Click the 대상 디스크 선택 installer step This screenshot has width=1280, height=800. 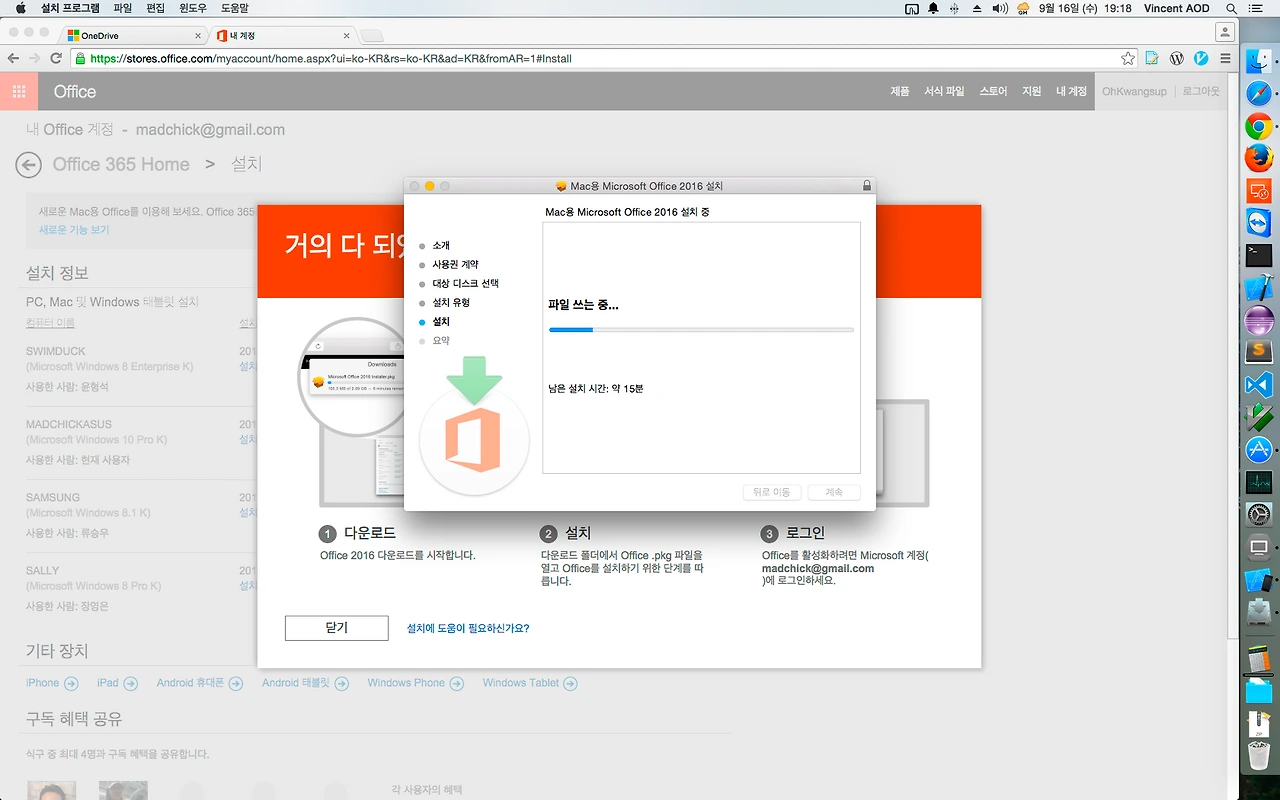[x=465, y=284]
